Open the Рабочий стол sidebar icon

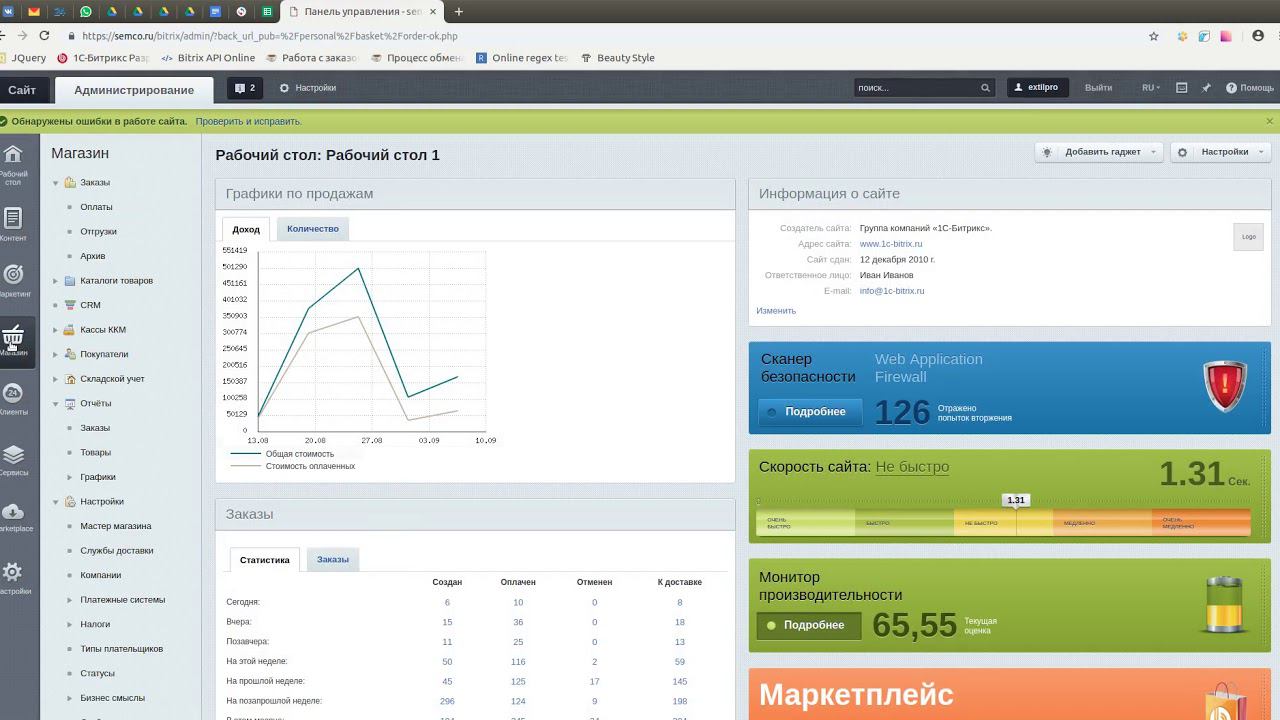(x=13, y=154)
